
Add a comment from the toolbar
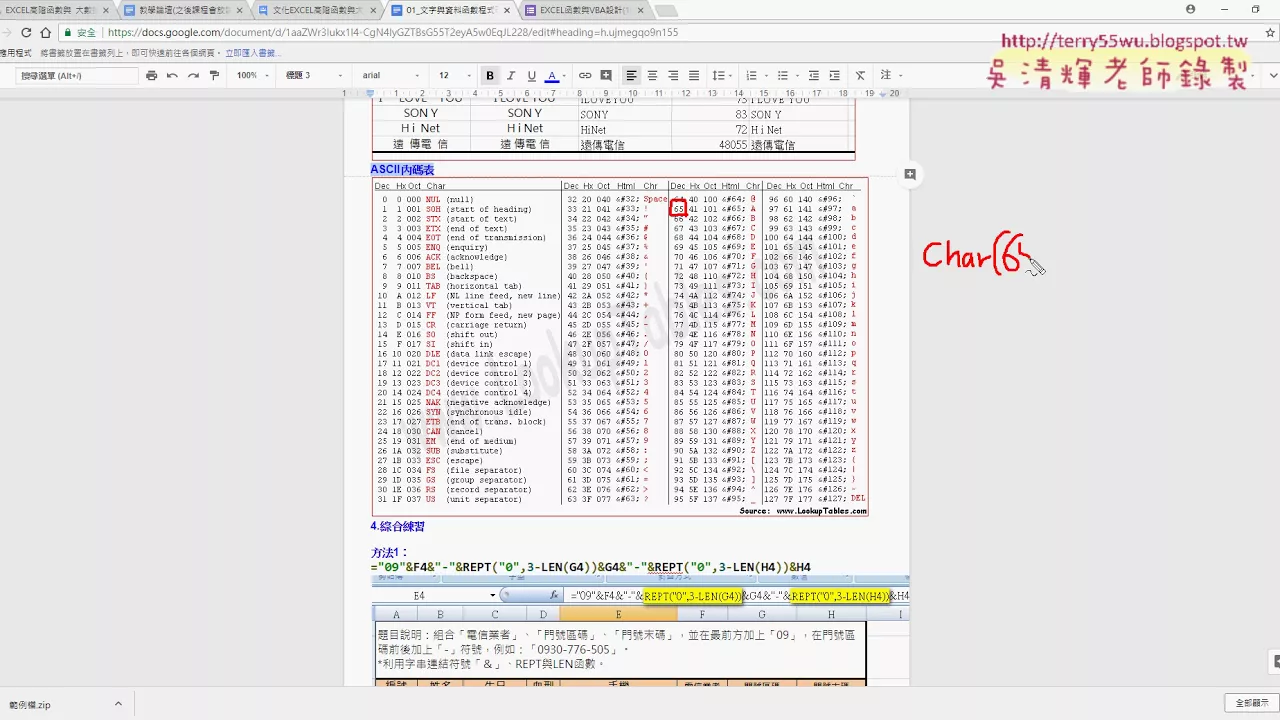(606, 76)
